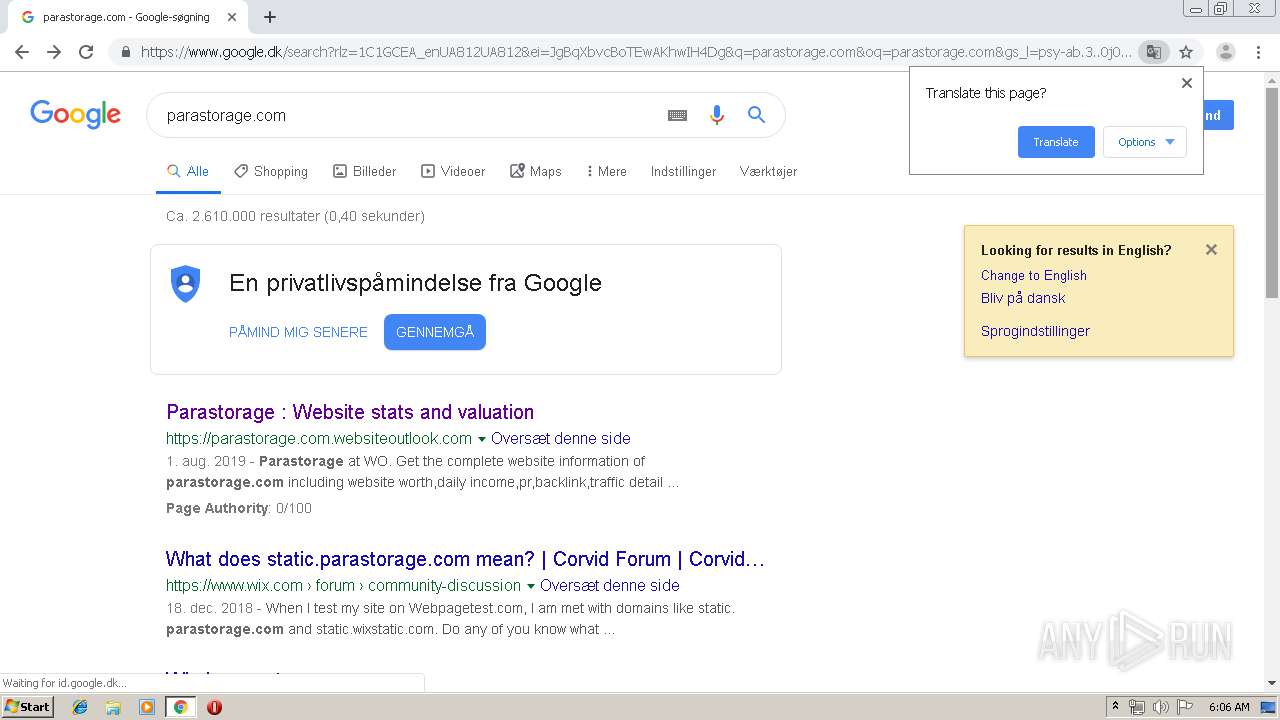Click the network tray icon
The height and width of the screenshot is (720, 1280).
1137,707
